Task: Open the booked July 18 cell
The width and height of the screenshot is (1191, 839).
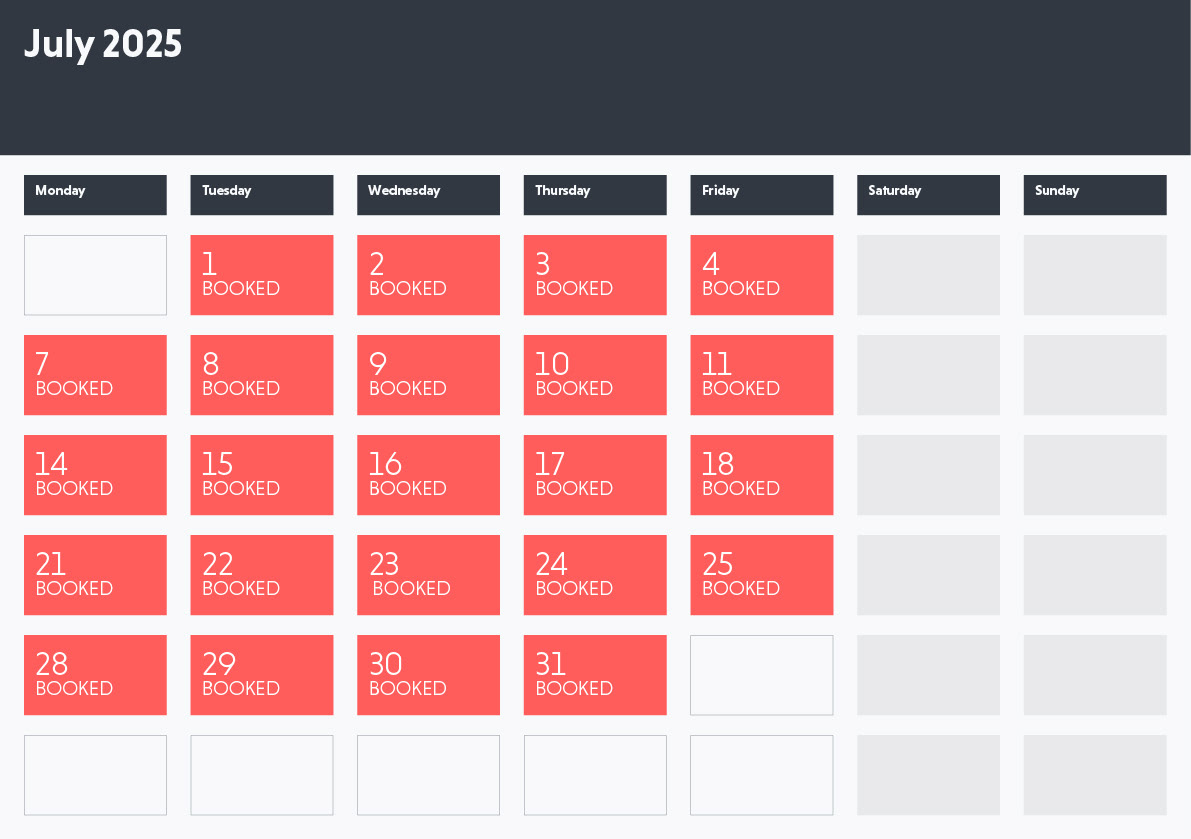Action: (761, 475)
